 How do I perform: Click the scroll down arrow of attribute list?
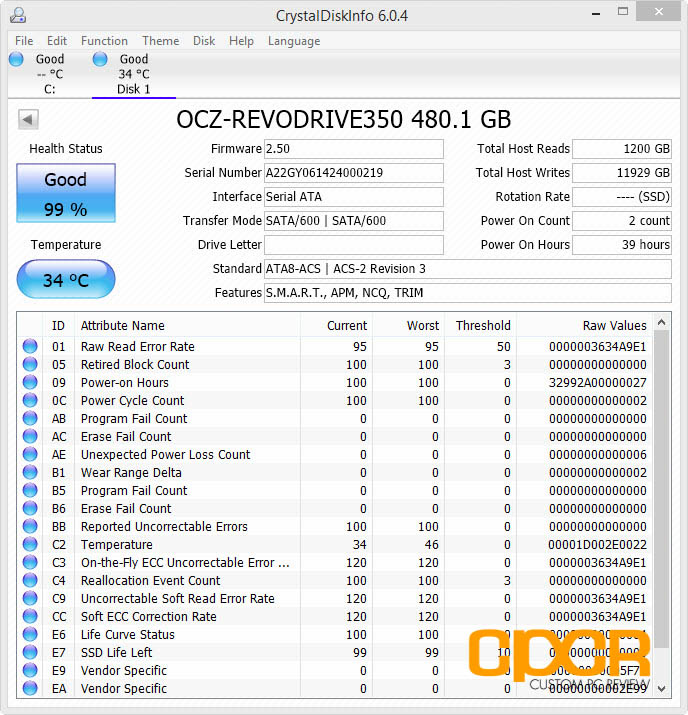[x=662, y=689]
